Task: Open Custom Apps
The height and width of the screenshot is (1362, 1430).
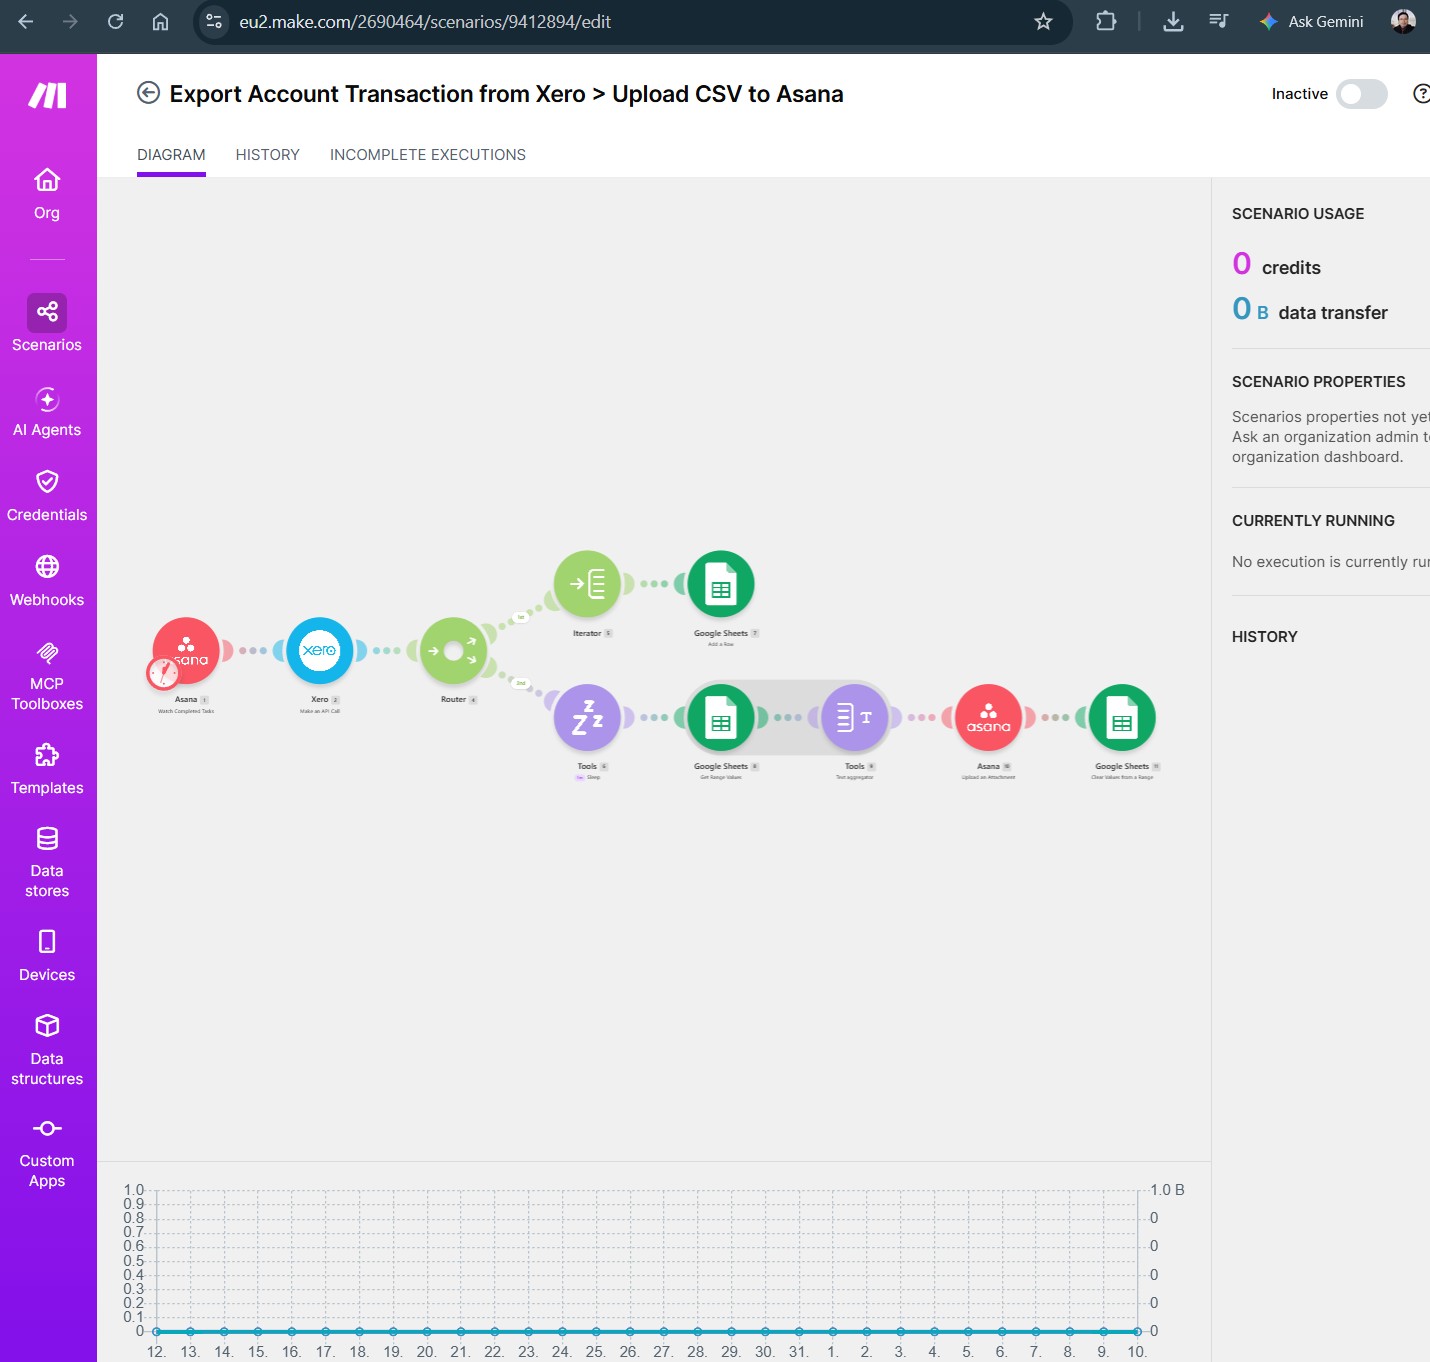Action: [47, 1154]
